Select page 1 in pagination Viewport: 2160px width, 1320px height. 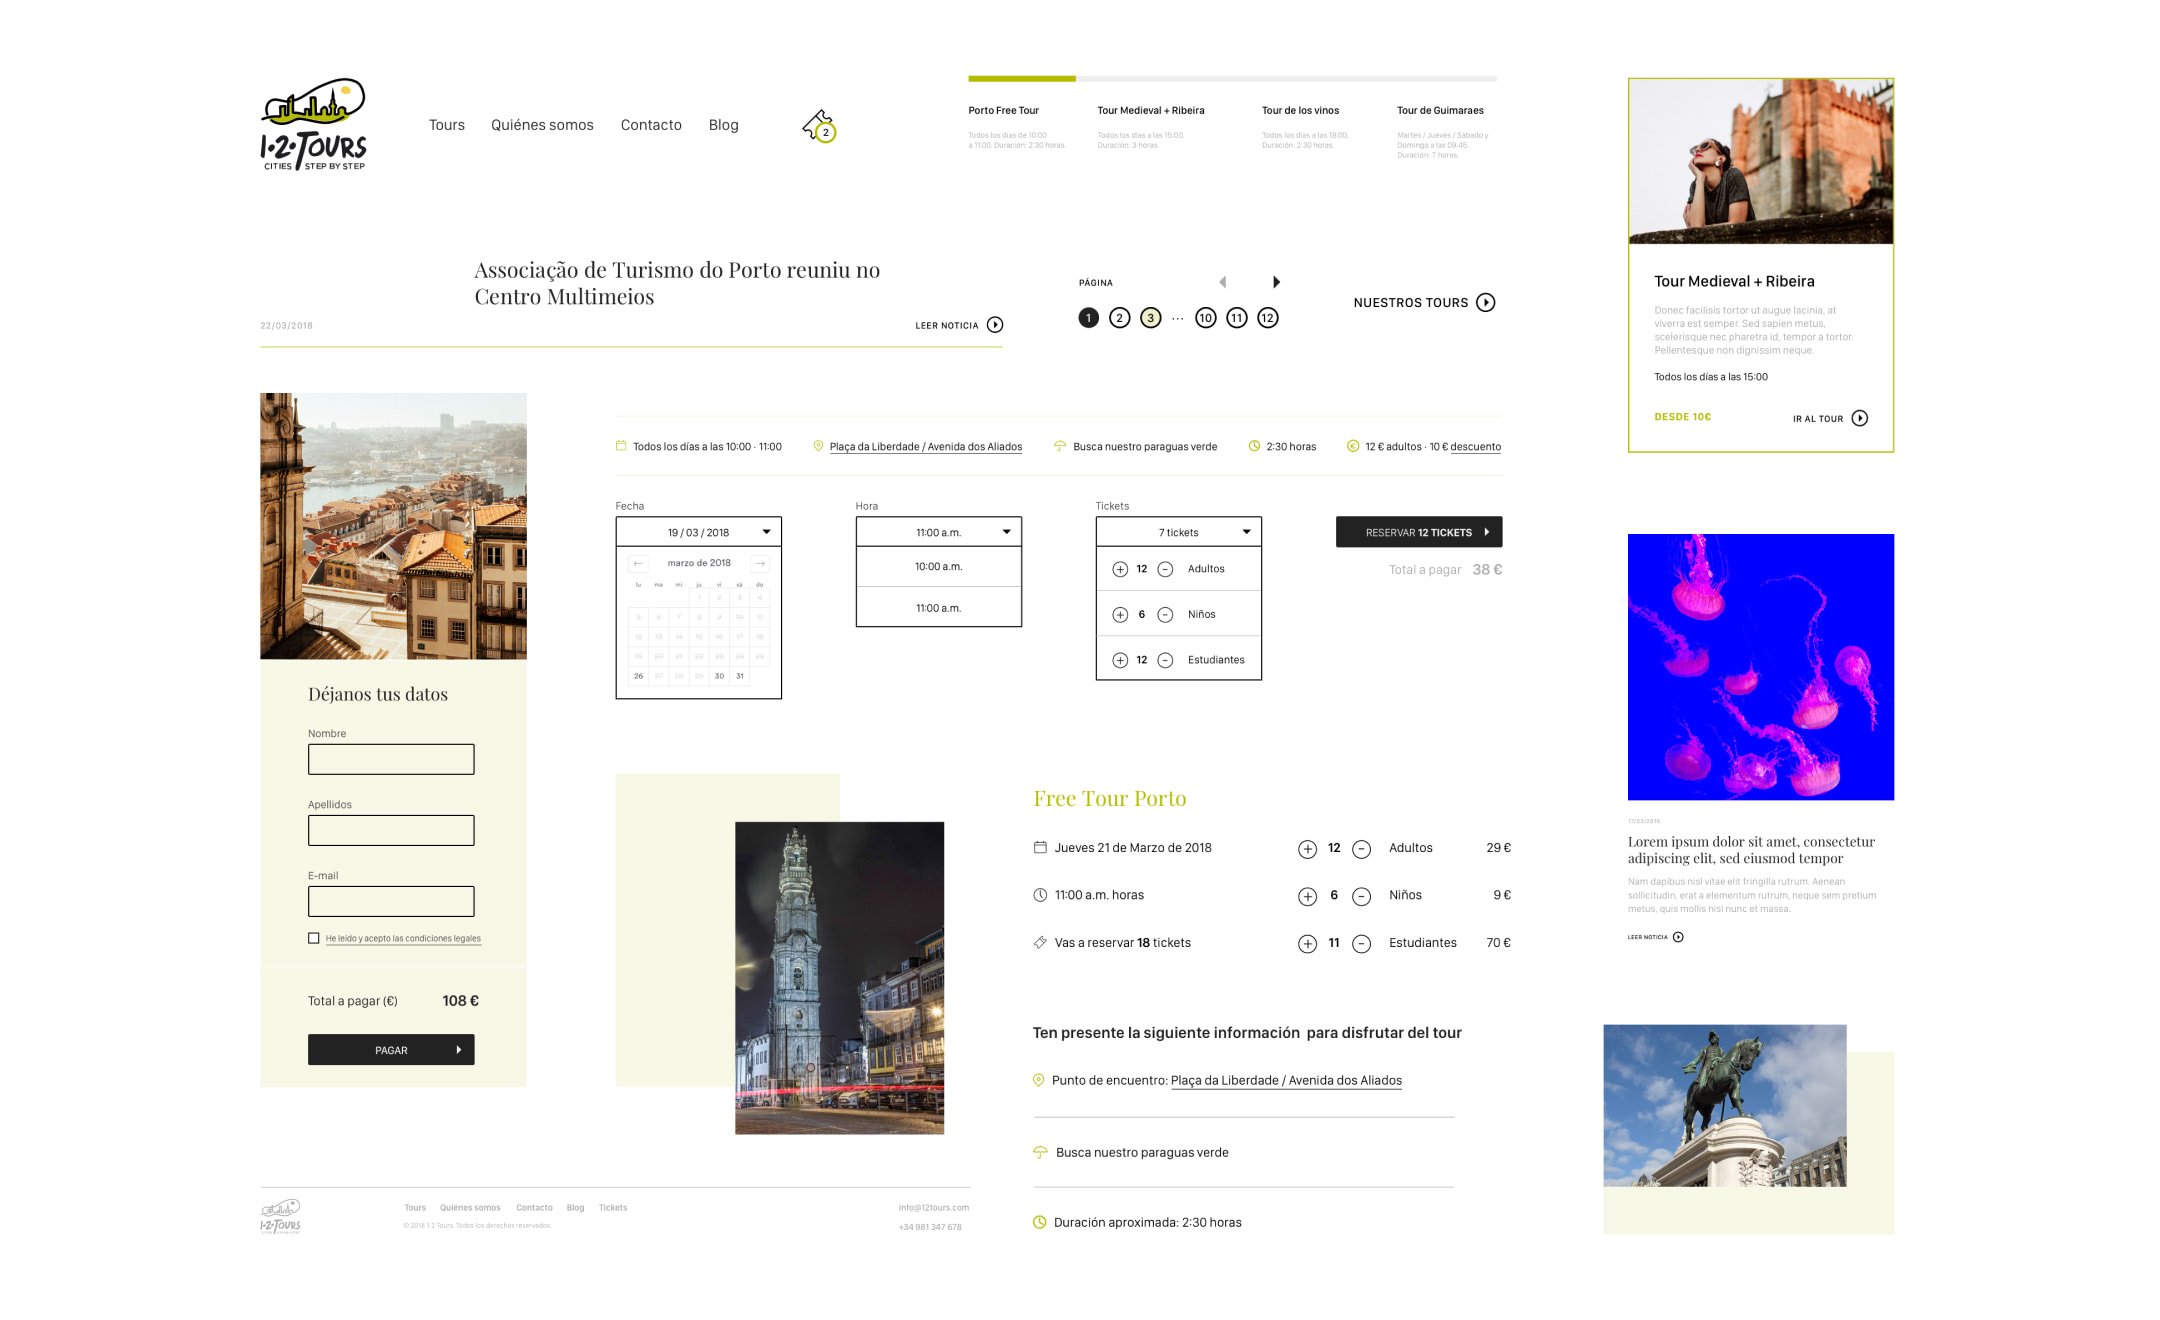[x=1089, y=318]
